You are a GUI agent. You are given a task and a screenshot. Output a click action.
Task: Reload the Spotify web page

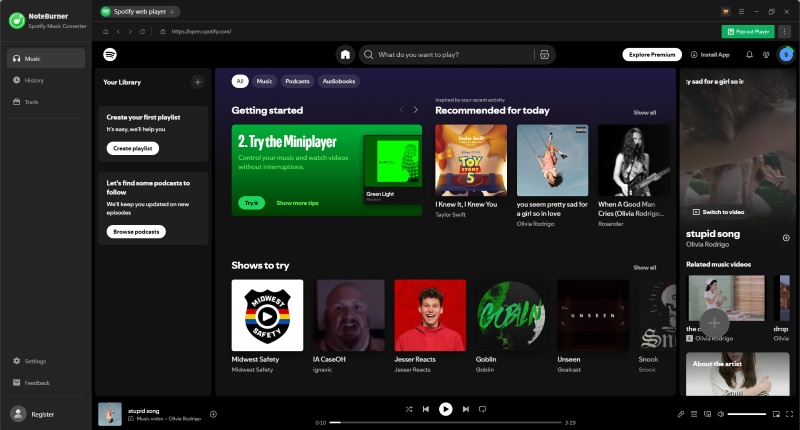pyautogui.click(x=142, y=32)
